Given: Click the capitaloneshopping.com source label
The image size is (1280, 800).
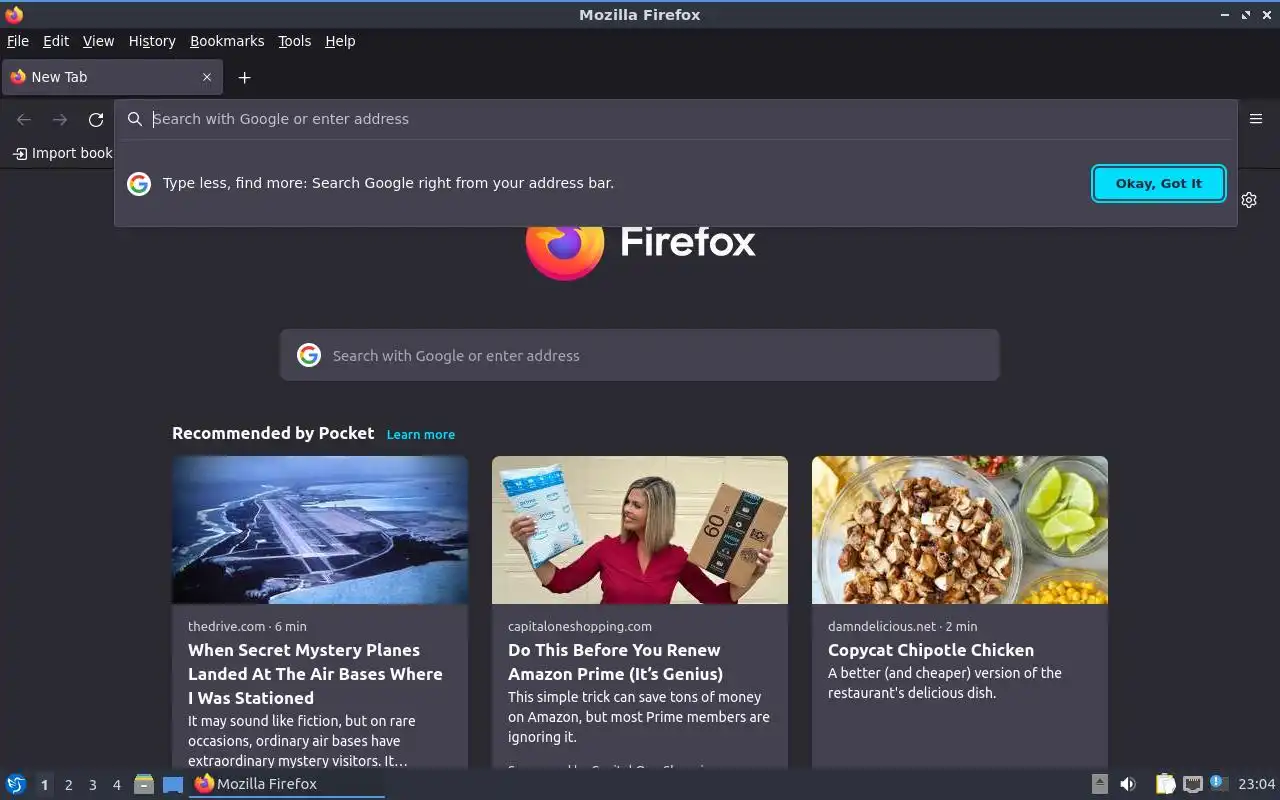Looking at the screenshot, I should [x=580, y=626].
